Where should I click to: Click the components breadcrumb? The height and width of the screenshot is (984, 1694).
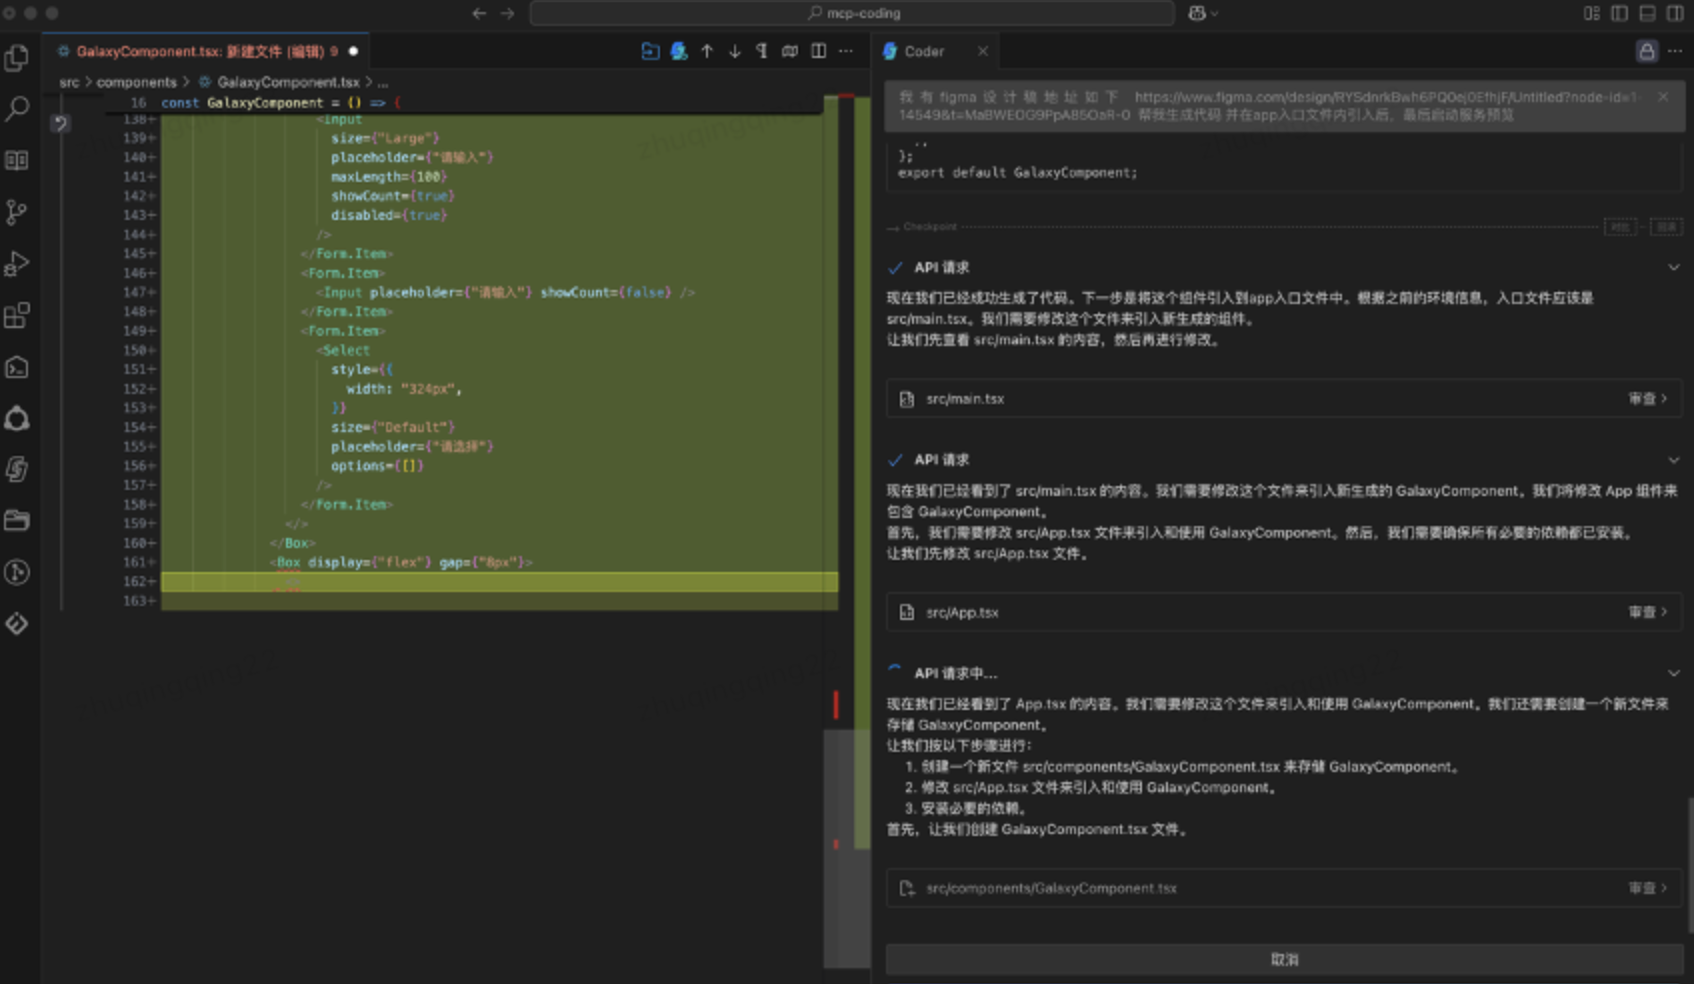pos(136,82)
